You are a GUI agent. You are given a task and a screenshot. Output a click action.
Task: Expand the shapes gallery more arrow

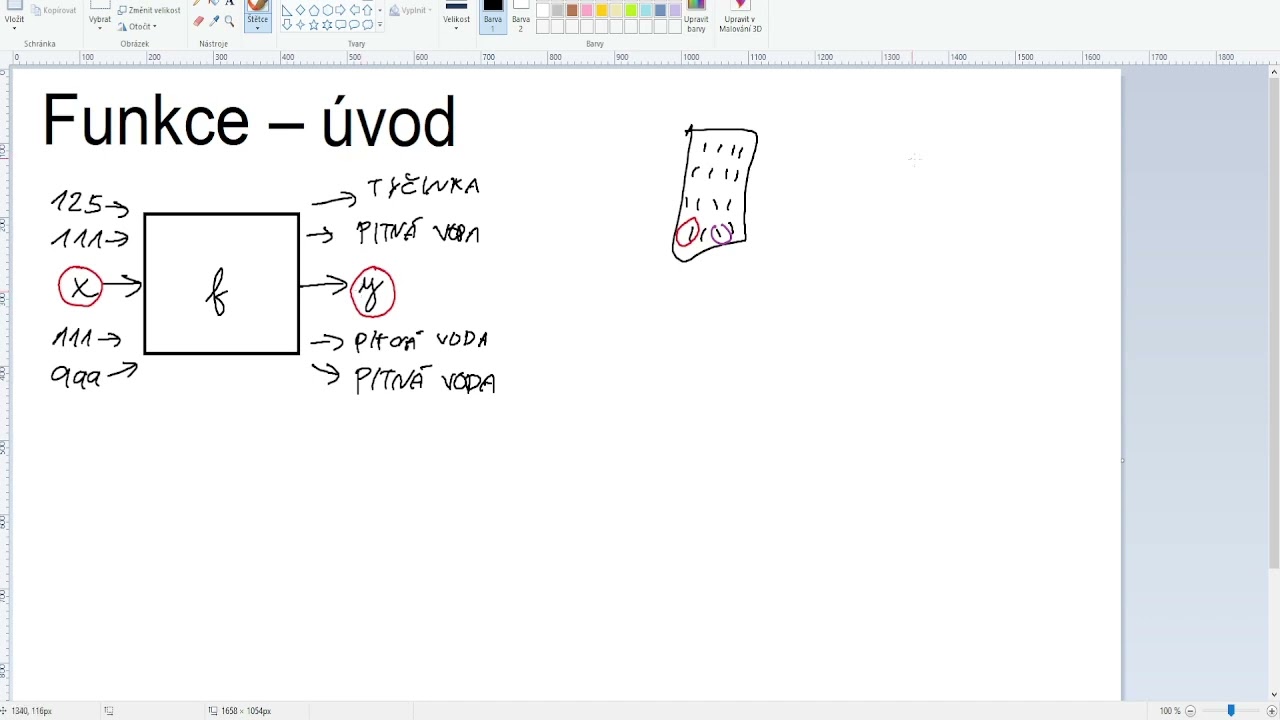pos(380,24)
